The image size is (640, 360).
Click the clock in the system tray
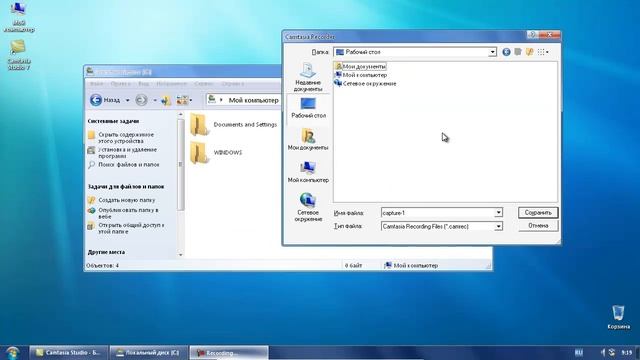627,352
